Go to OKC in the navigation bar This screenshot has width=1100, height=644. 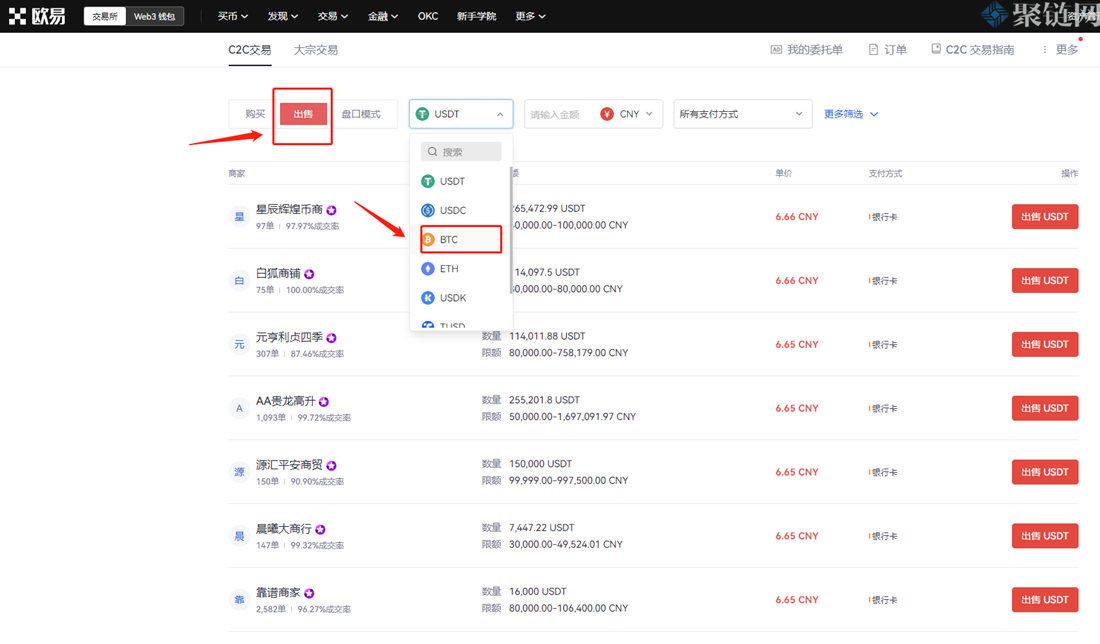point(428,16)
